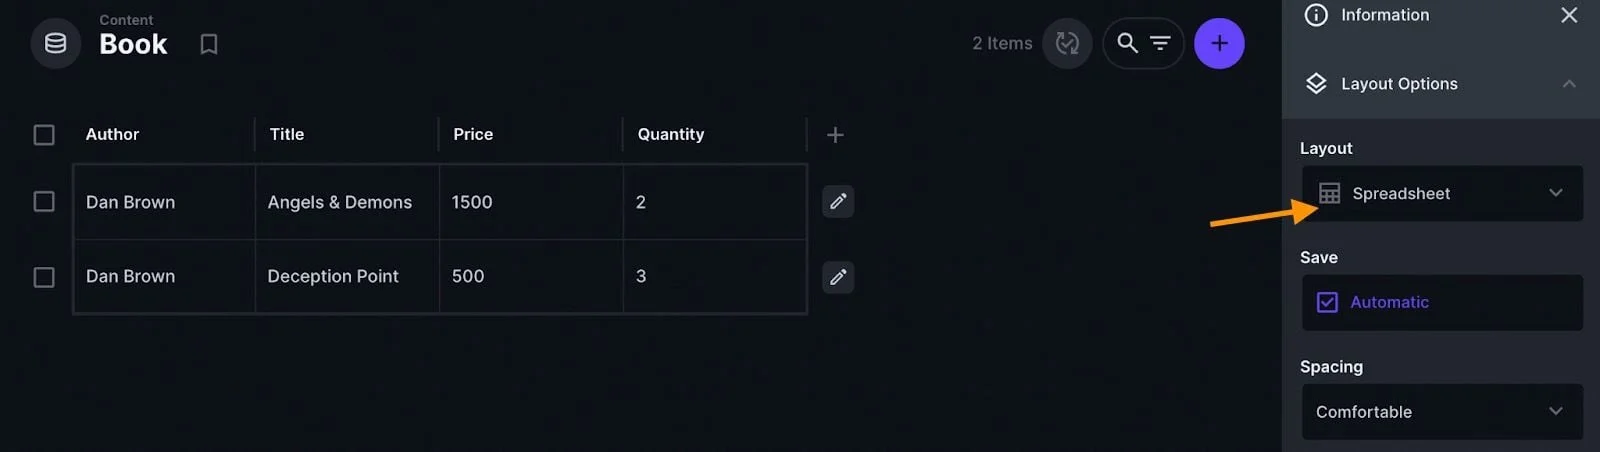This screenshot has width=1600, height=452.
Task: Open the filter options icon
Action: [x=1160, y=43]
